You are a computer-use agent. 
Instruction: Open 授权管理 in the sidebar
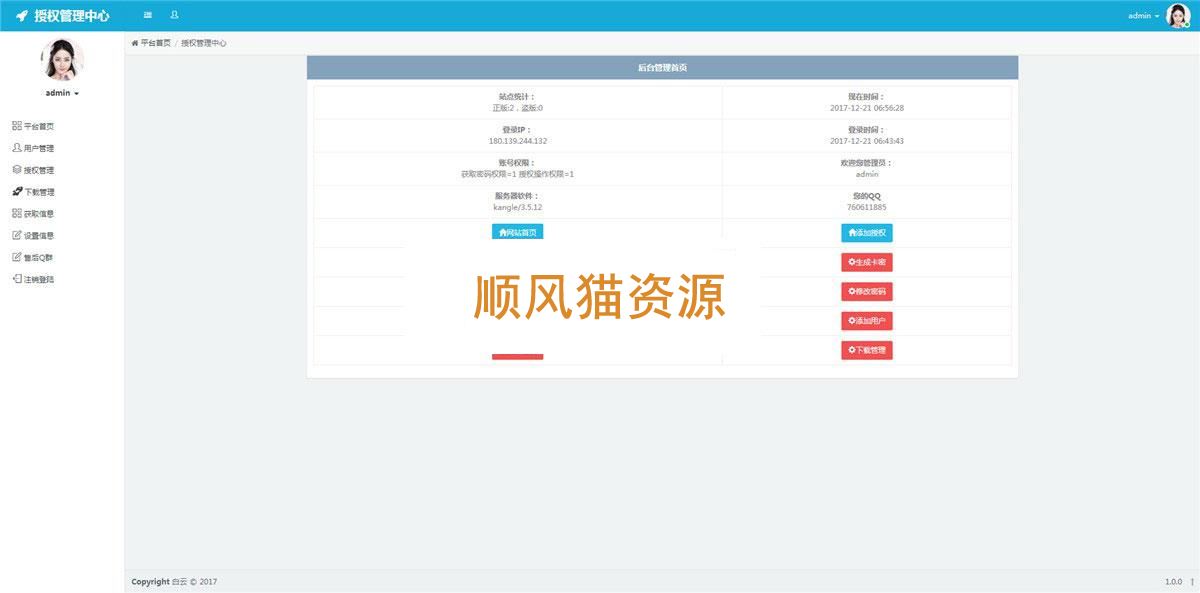(x=33, y=170)
